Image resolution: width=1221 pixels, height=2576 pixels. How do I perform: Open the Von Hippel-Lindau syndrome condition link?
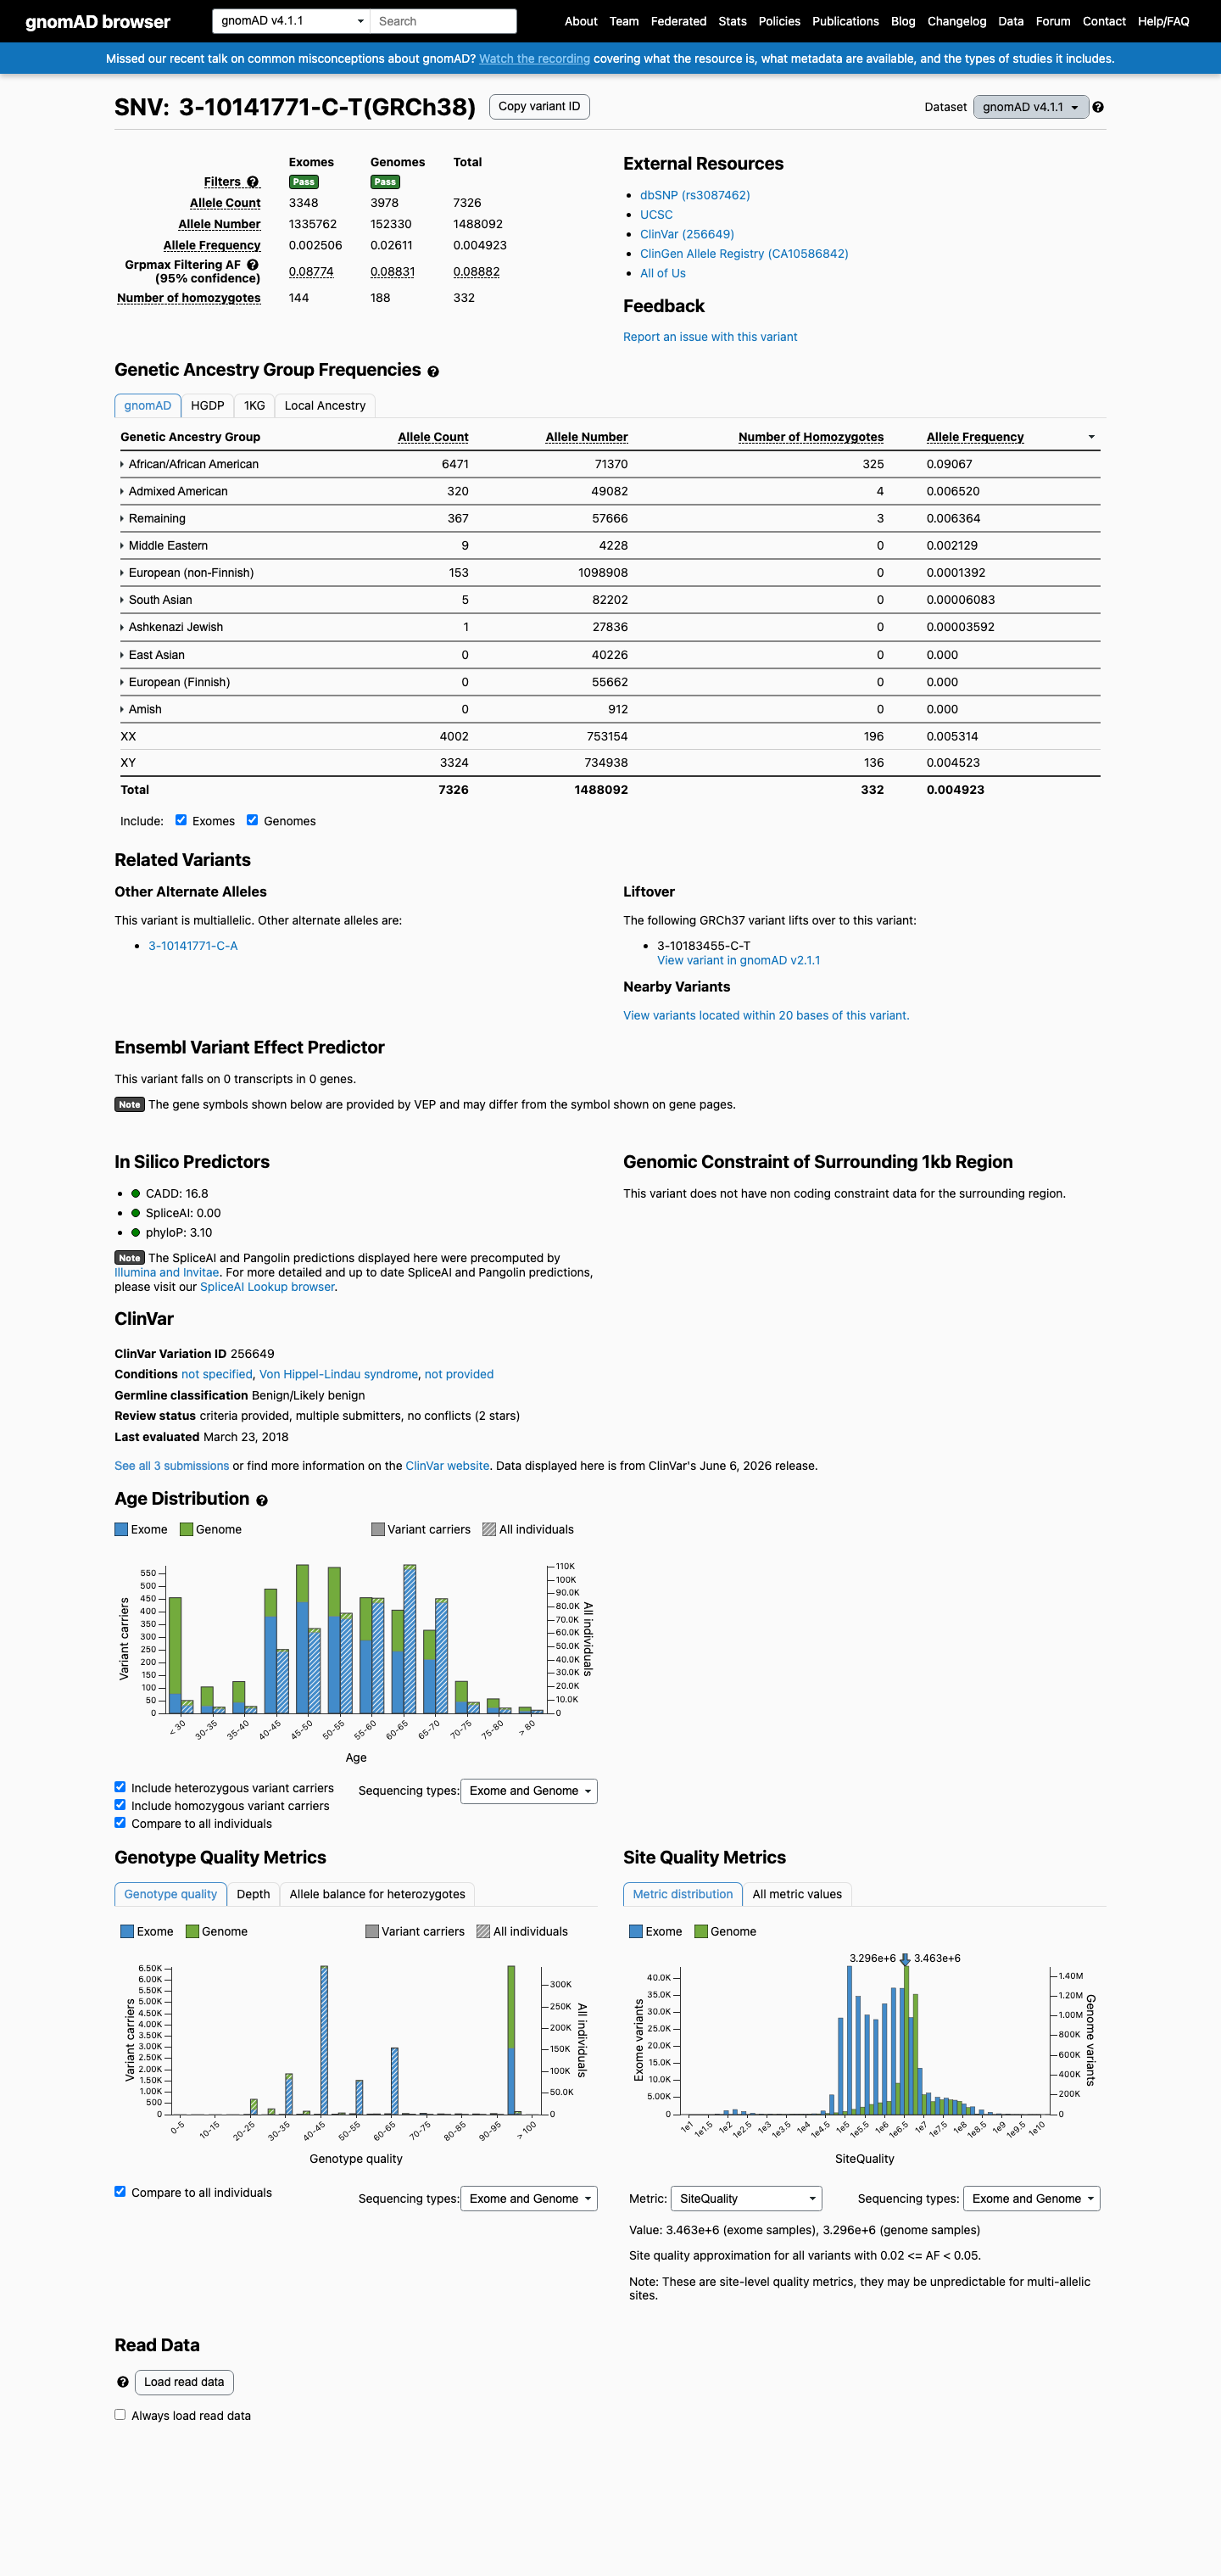[x=338, y=1374]
